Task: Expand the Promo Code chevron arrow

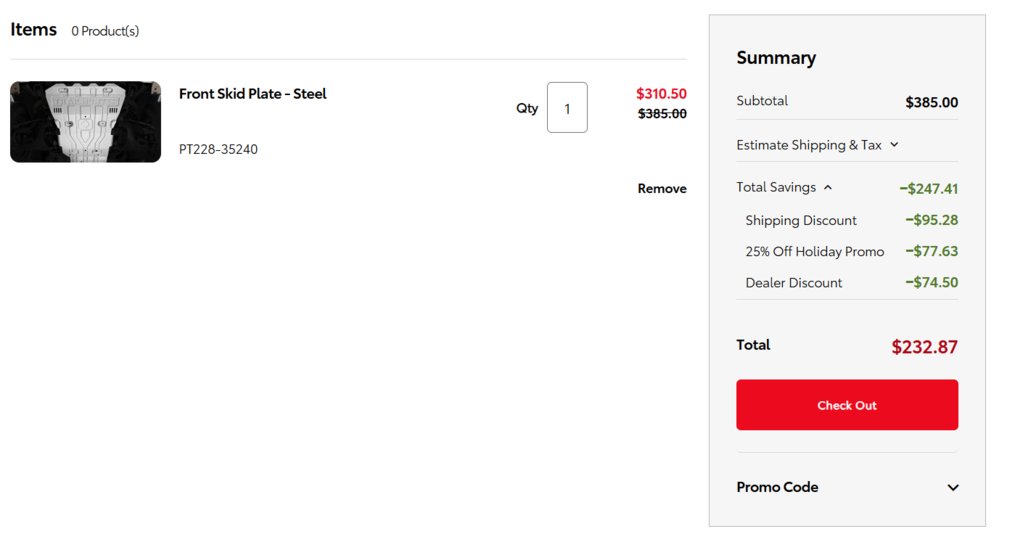Action: tap(953, 487)
